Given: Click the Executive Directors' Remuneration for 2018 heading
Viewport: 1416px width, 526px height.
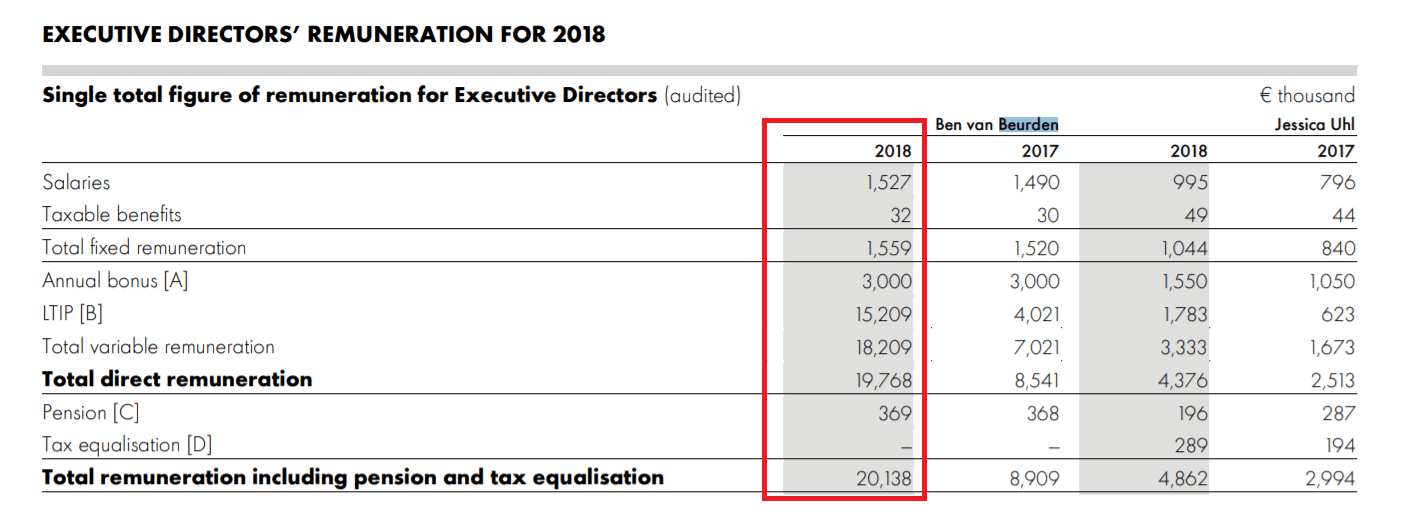Looking at the screenshot, I should [324, 35].
